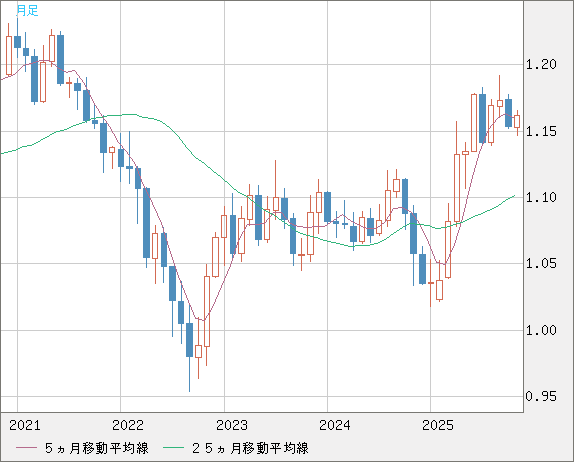
Task: Click the 月足 label on the chart
Action: tap(27, 10)
